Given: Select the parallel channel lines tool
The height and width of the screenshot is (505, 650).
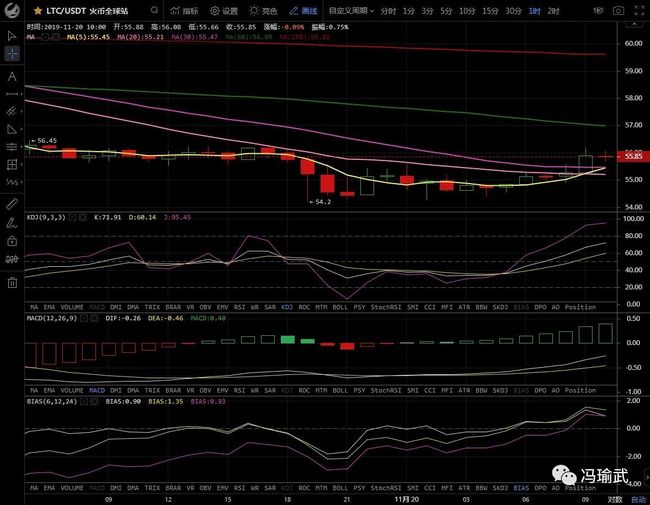Looking at the screenshot, I should tap(11, 111).
